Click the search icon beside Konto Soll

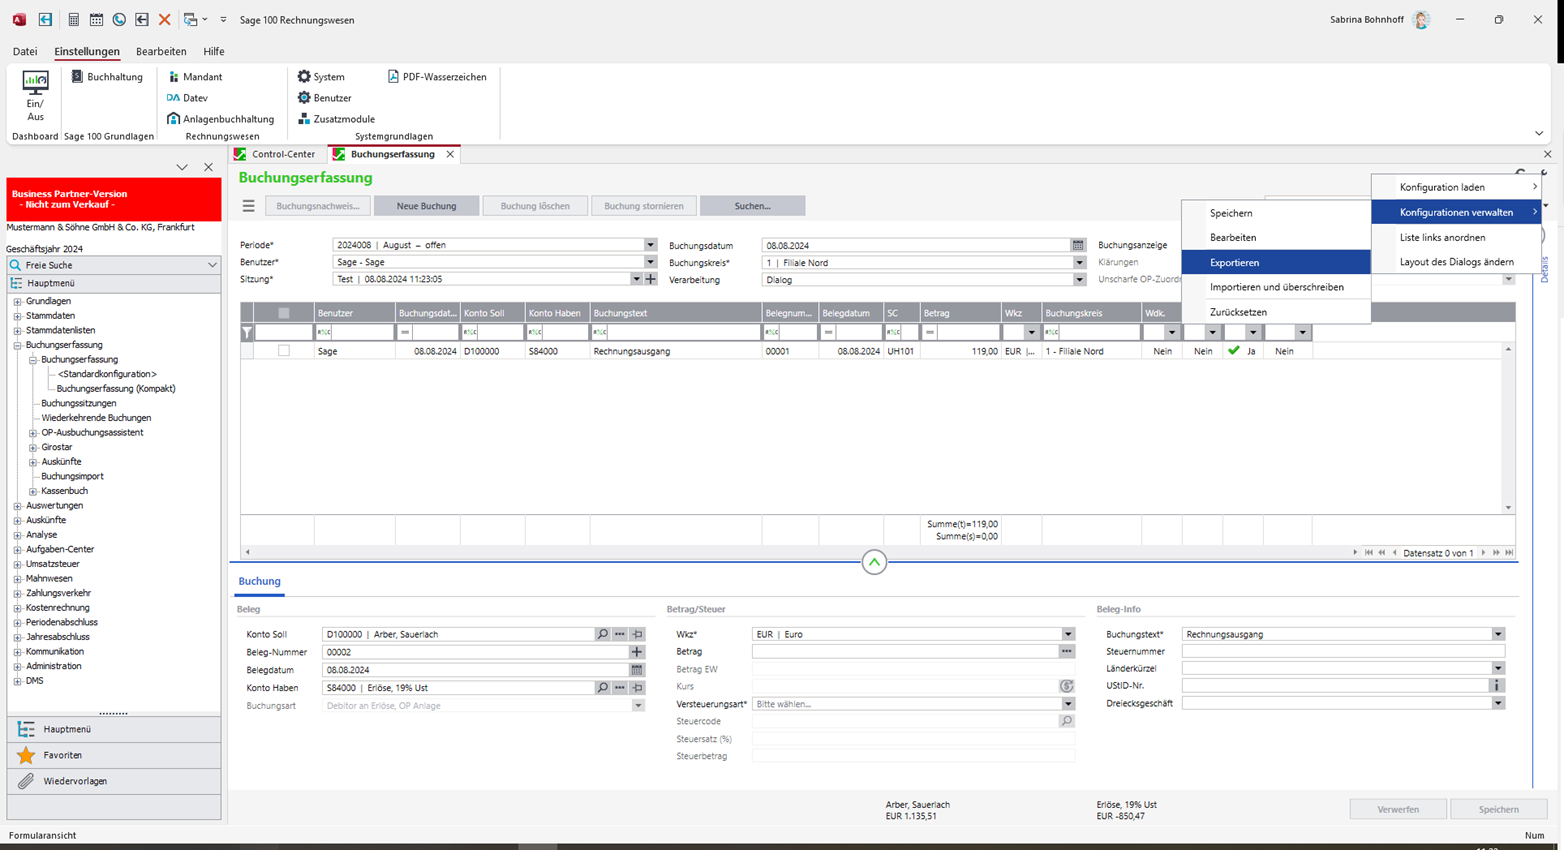(x=602, y=635)
